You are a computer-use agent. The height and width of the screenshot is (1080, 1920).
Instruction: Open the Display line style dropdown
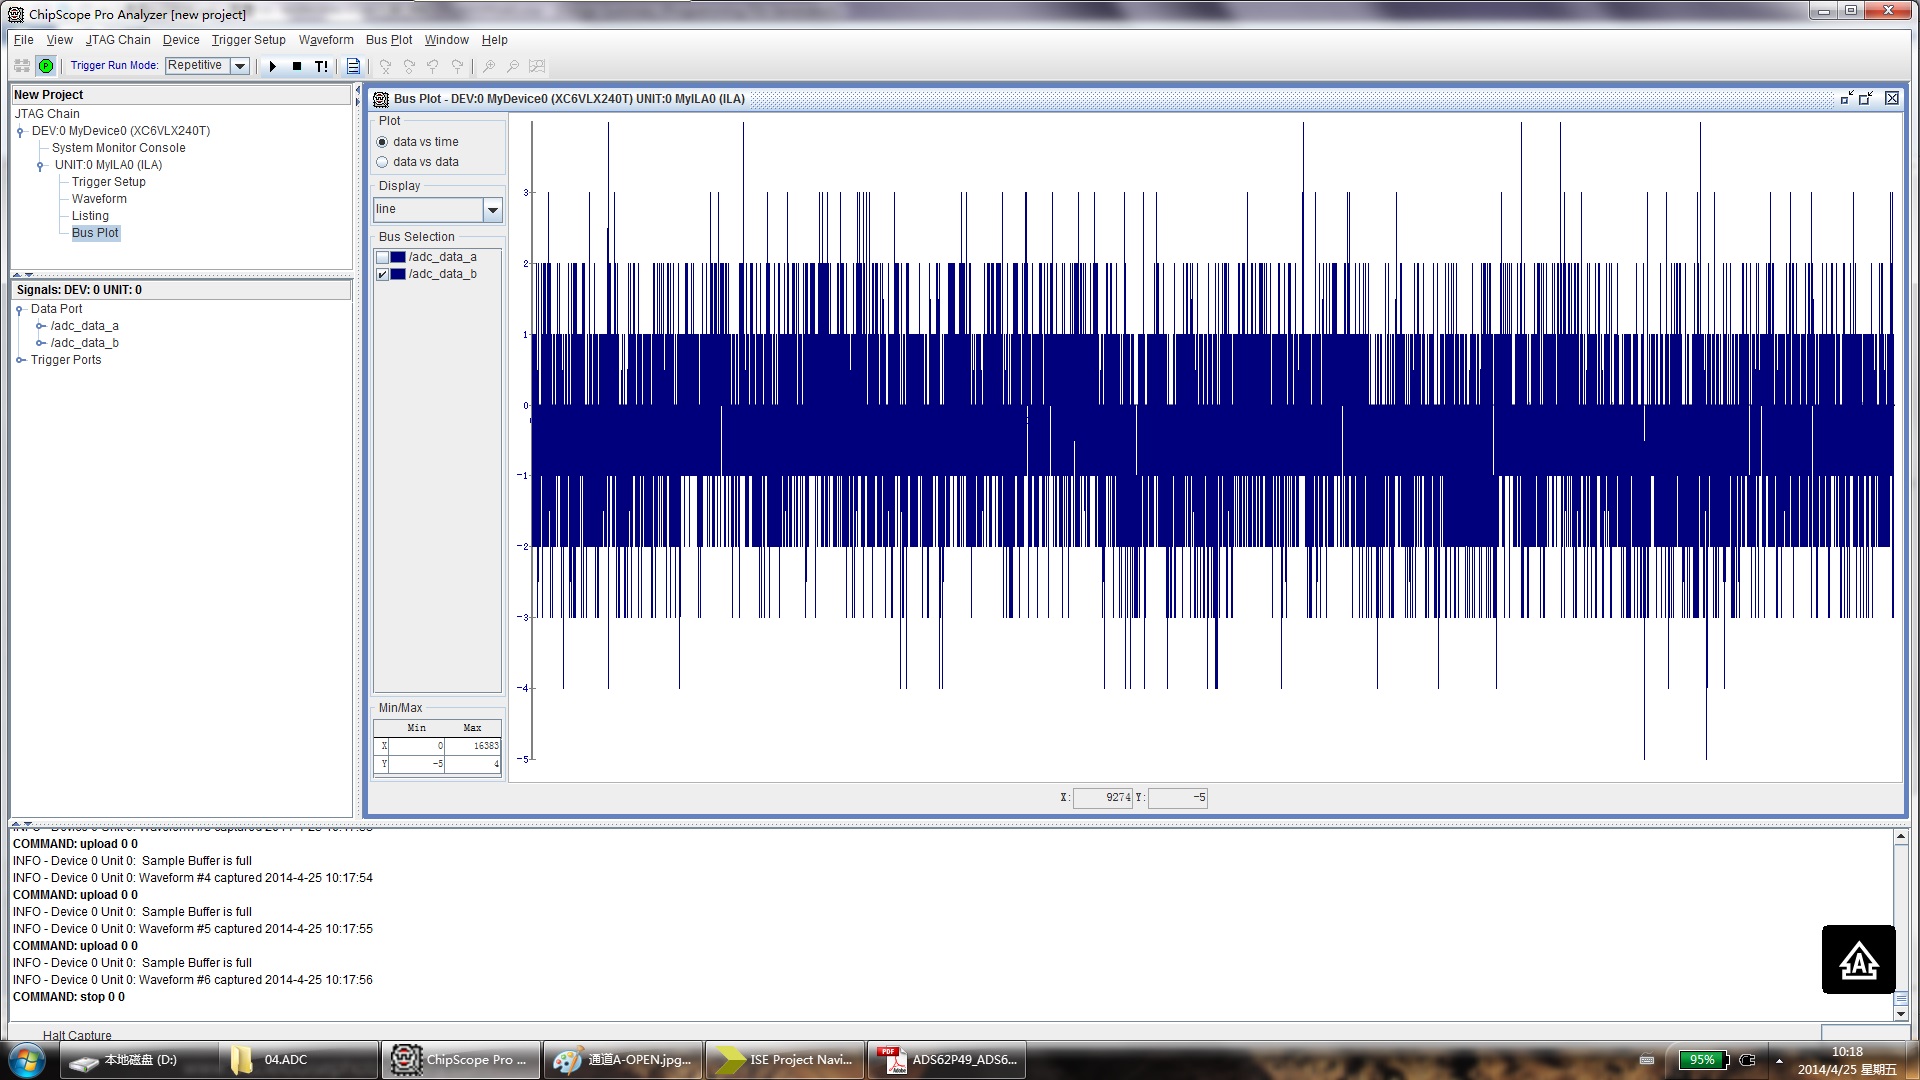(x=492, y=210)
